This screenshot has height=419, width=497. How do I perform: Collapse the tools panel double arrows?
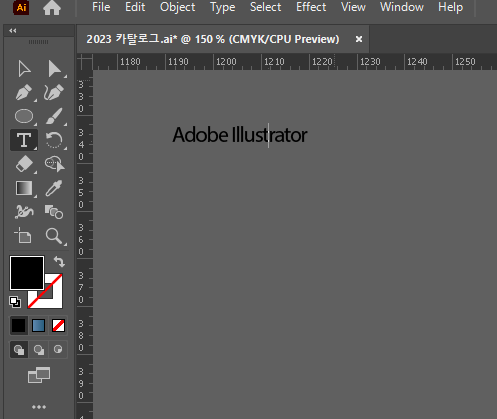pyautogui.click(x=13, y=31)
